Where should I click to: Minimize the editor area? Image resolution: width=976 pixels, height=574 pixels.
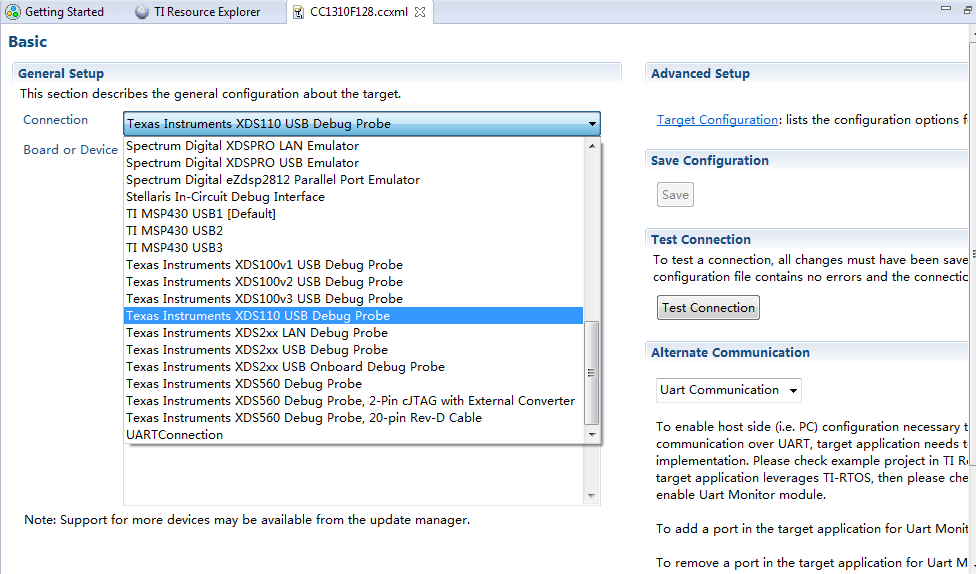[946, 8]
